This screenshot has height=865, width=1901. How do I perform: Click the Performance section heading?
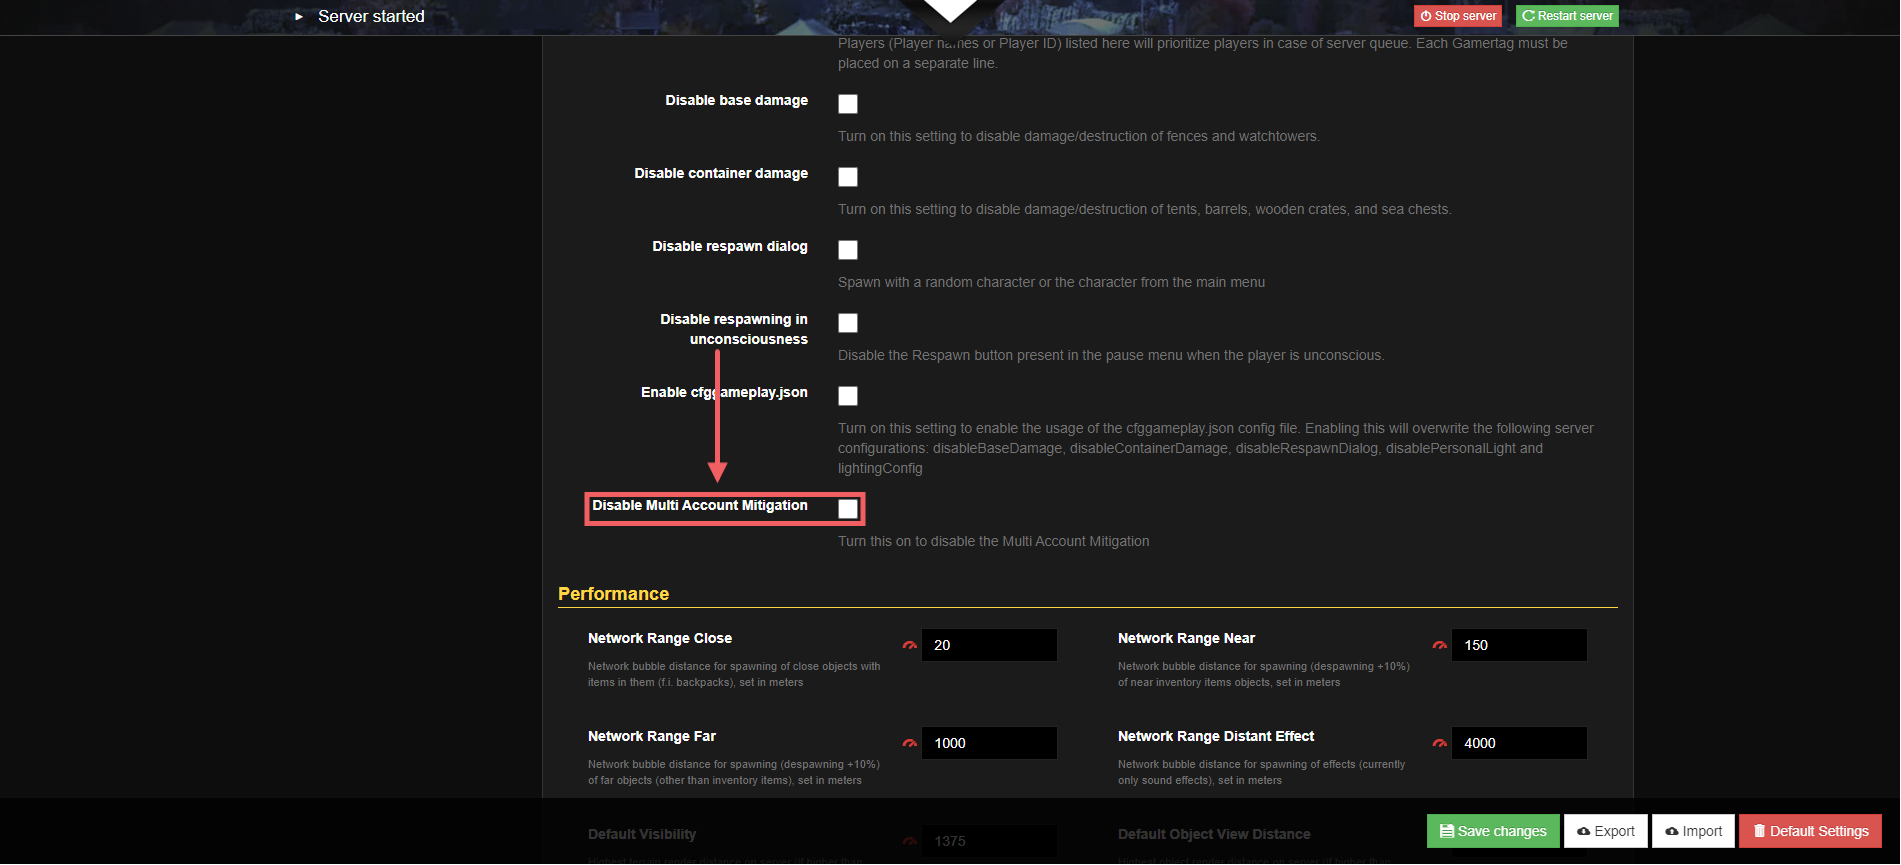pos(613,594)
